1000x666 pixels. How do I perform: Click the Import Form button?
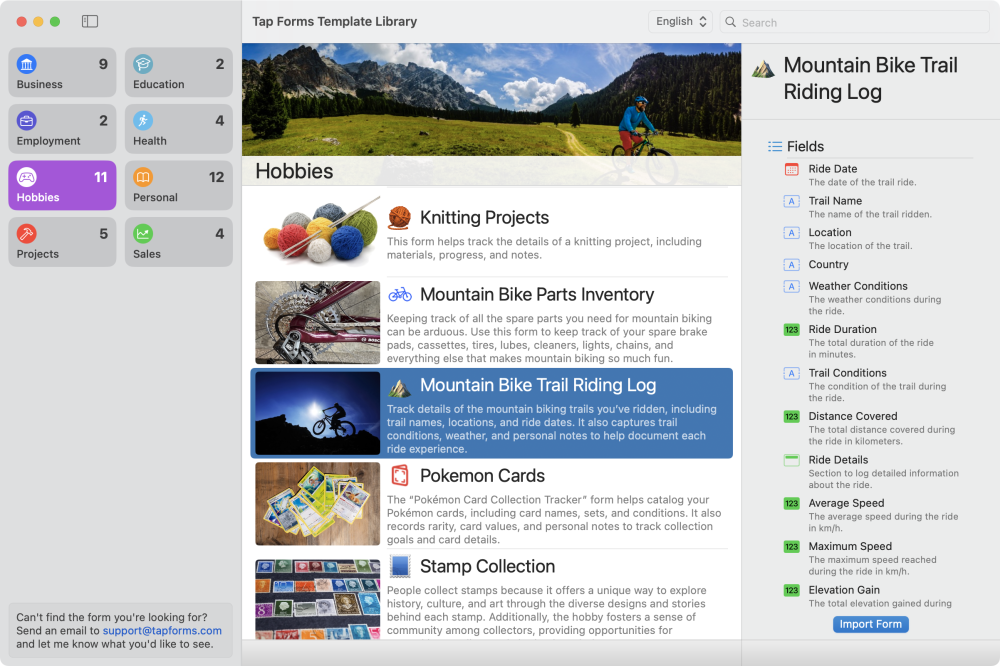(x=870, y=624)
